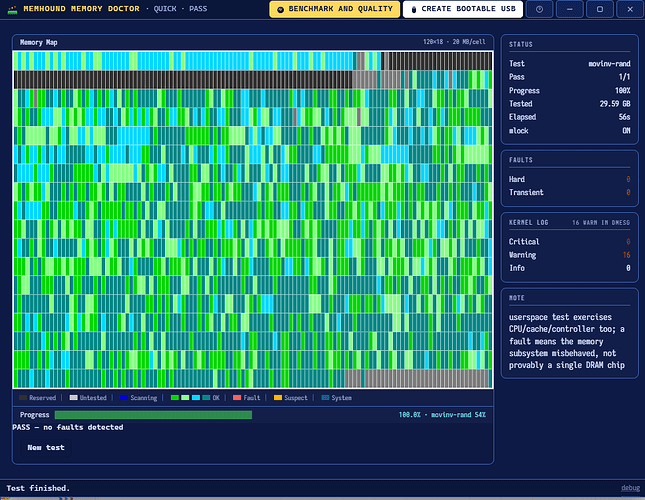
Task: Click the System legend swatch
Action: coord(325,398)
